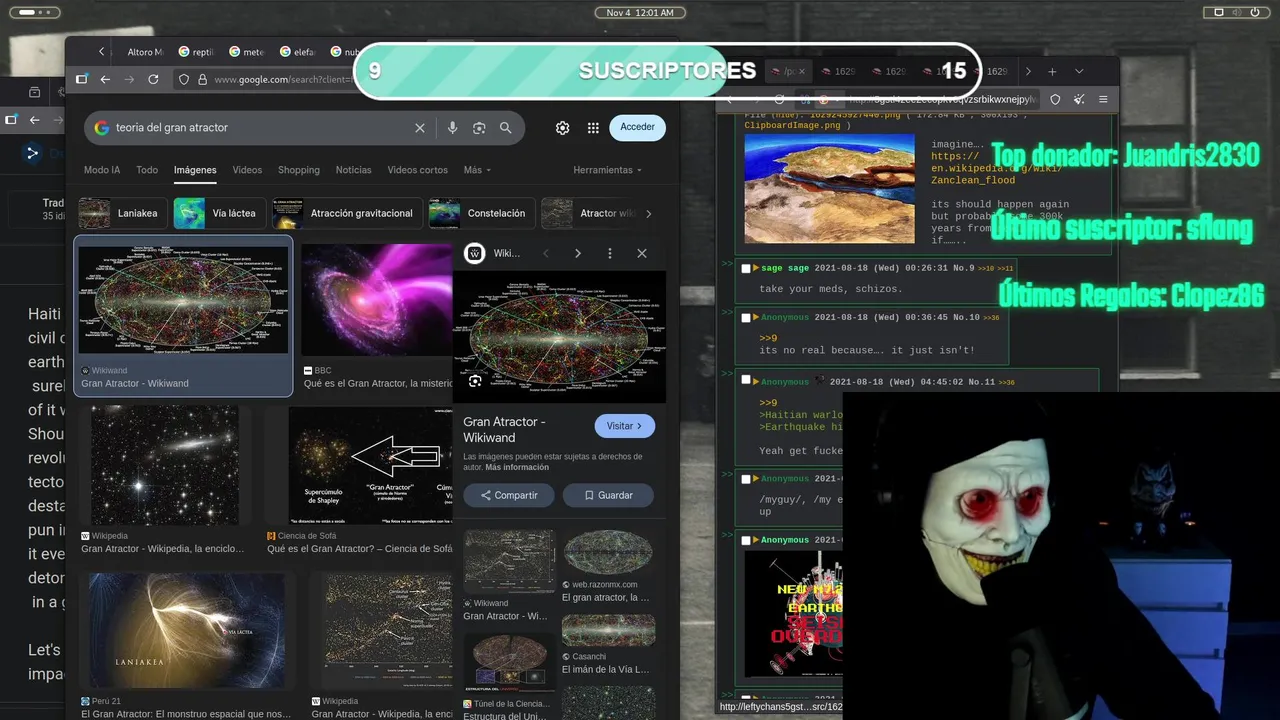Filter by the Constelación chip

tap(480, 213)
